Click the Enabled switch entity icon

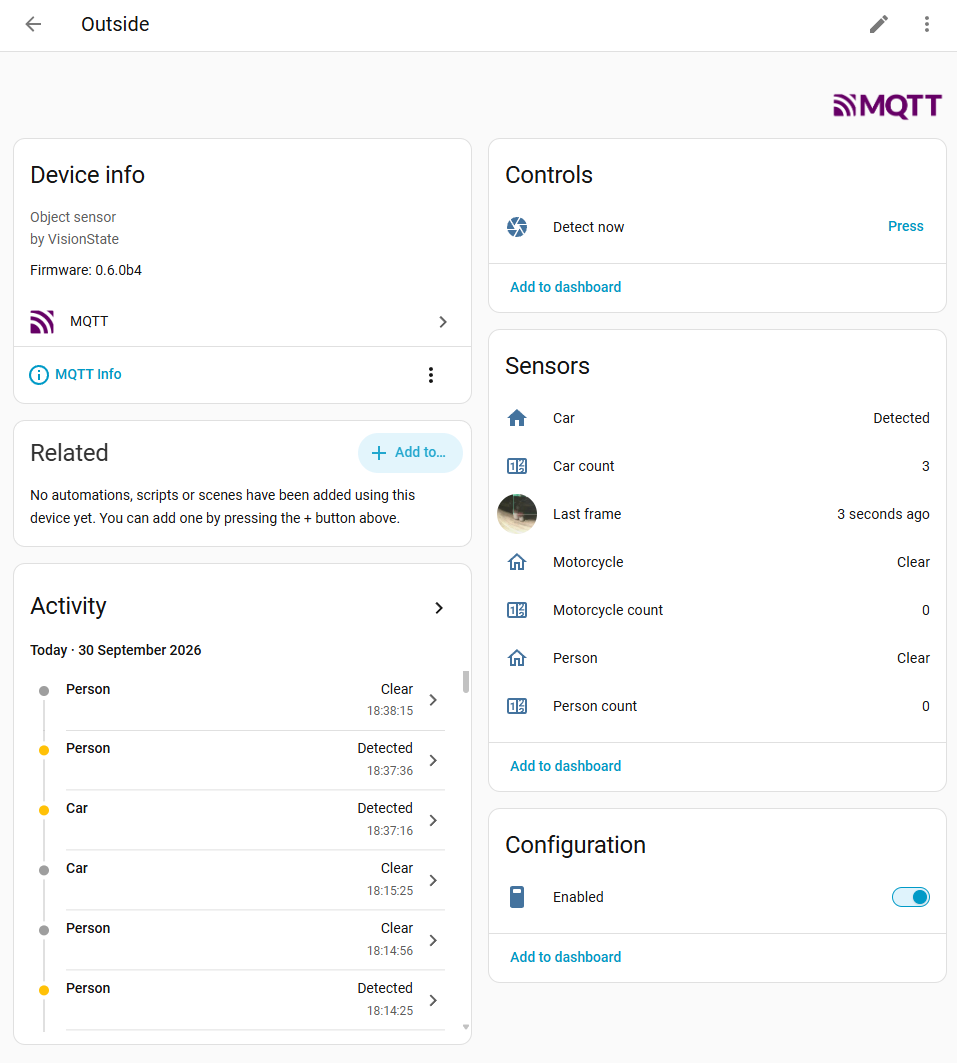click(517, 897)
